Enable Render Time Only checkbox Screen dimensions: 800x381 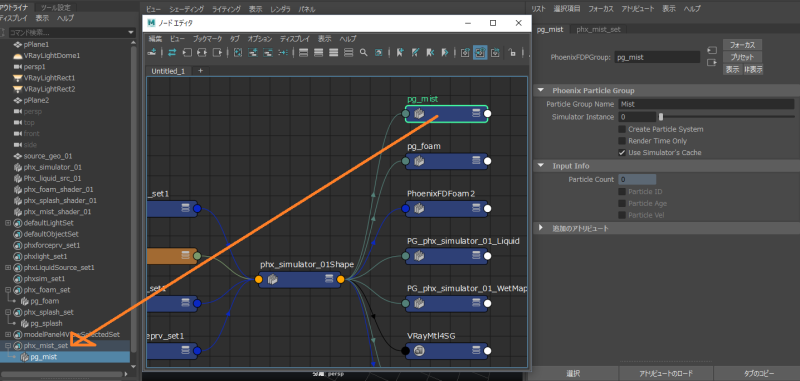[x=622, y=141]
